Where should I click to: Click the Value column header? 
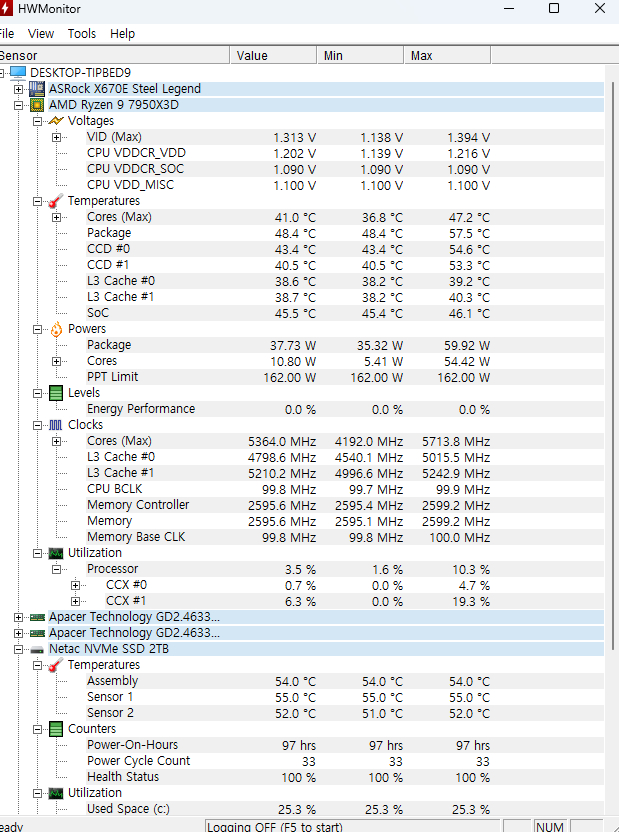(273, 55)
